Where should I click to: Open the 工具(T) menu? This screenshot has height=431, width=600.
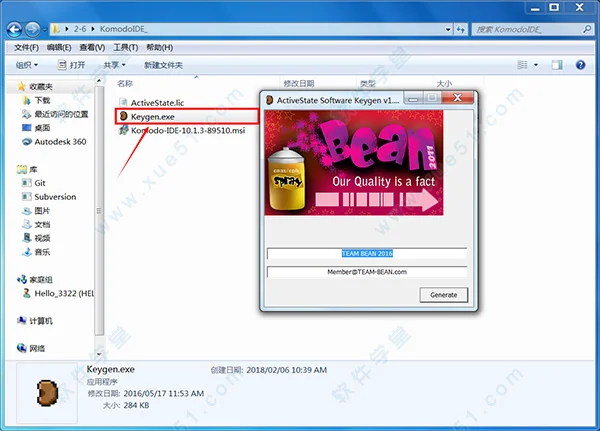[x=126, y=47]
